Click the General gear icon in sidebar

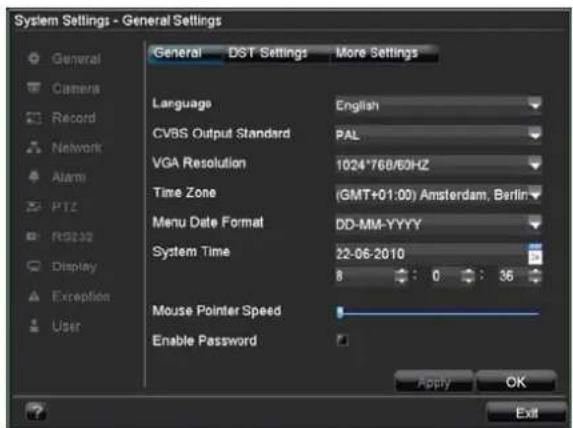click(x=34, y=58)
